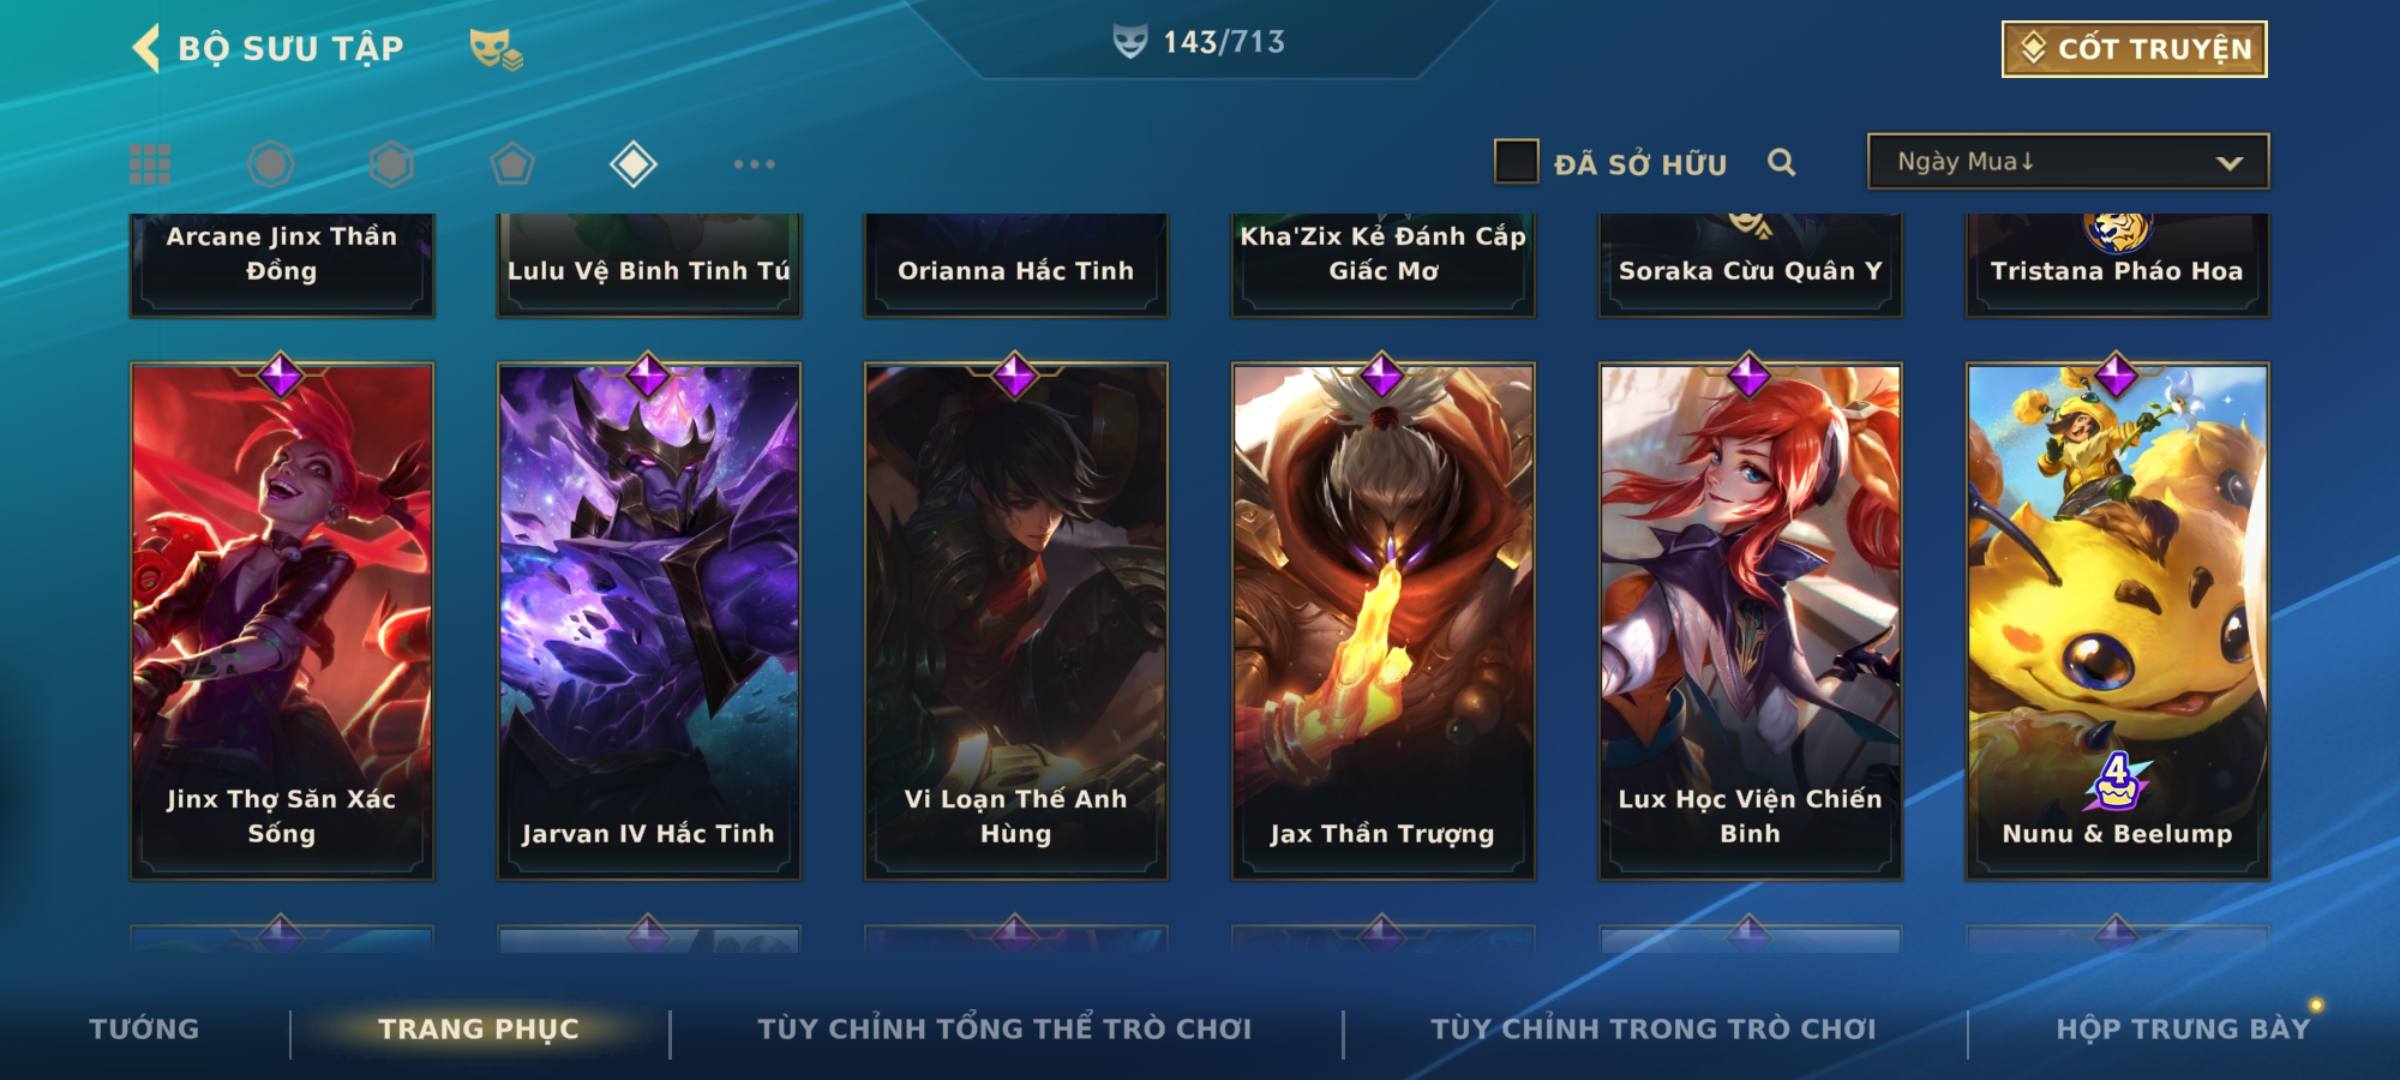This screenshot has height=1080, width=2400.
Task: Switch to Hộp Trưng Bày tab
Action: [2183, 1029]
